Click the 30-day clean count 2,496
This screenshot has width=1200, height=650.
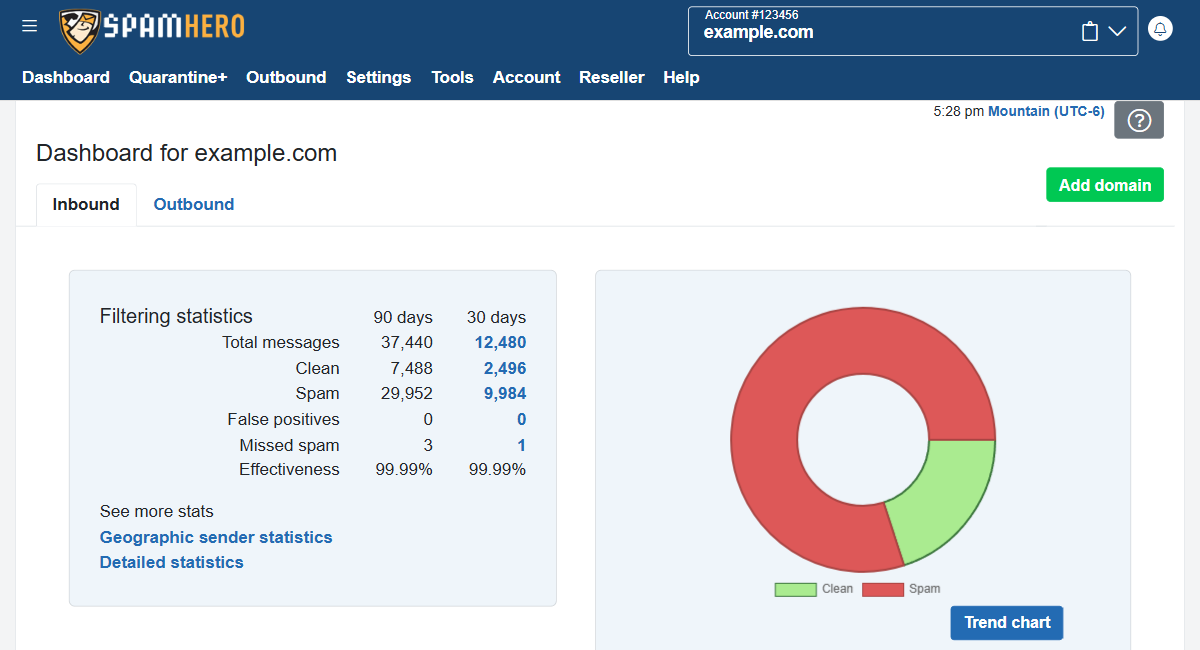tap(505, 368)
